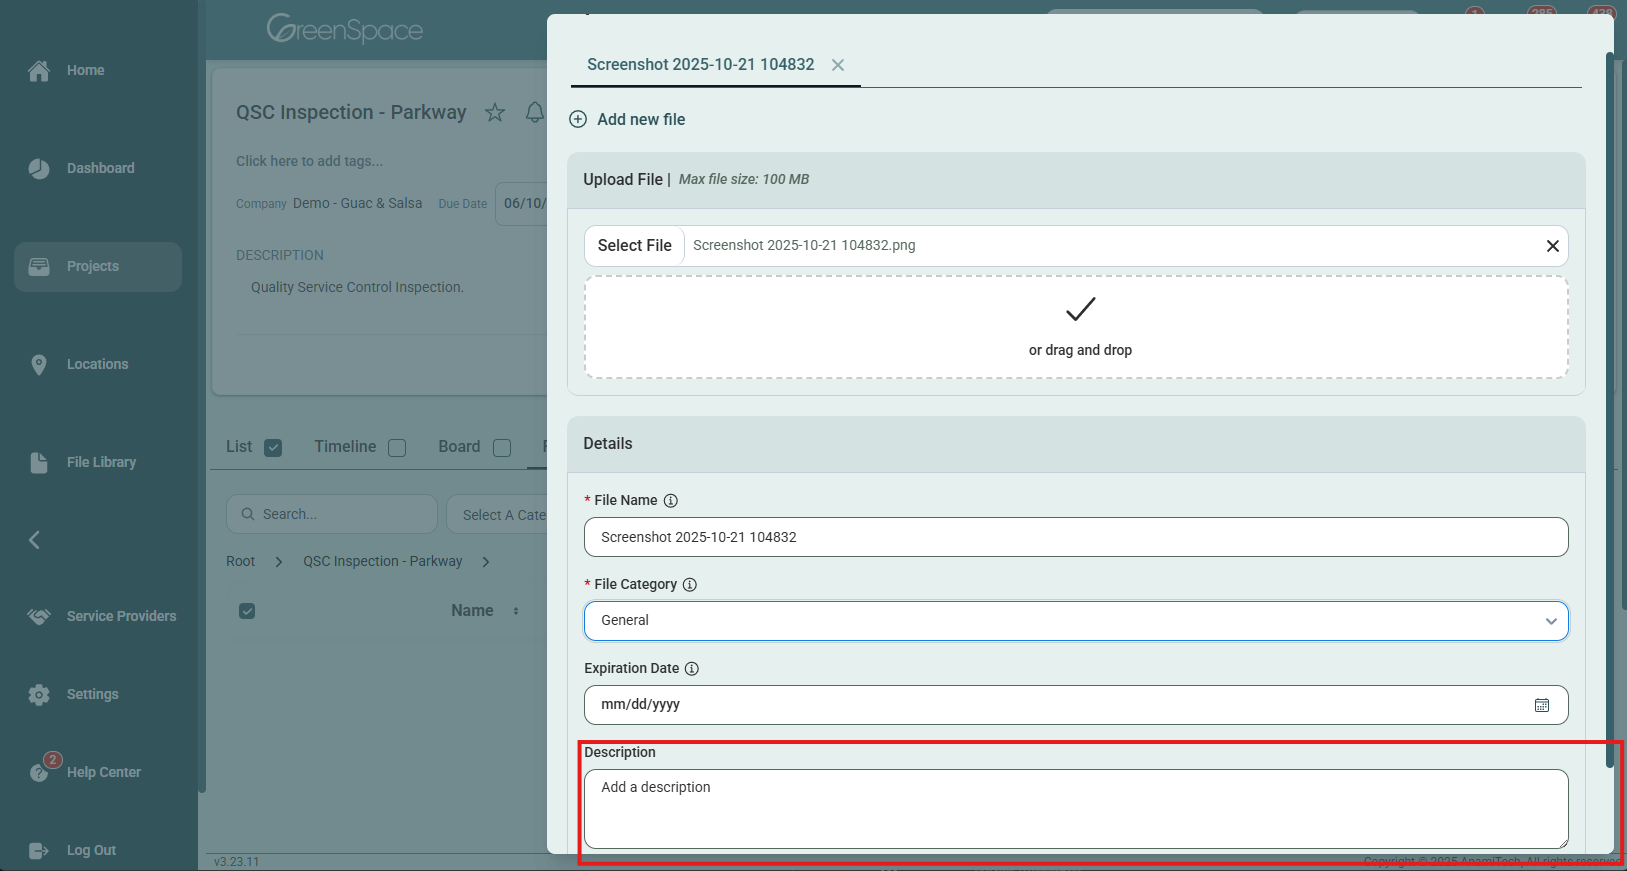Click the notification bell beside the project title
1627x871 pixels.
coord(535,113)
